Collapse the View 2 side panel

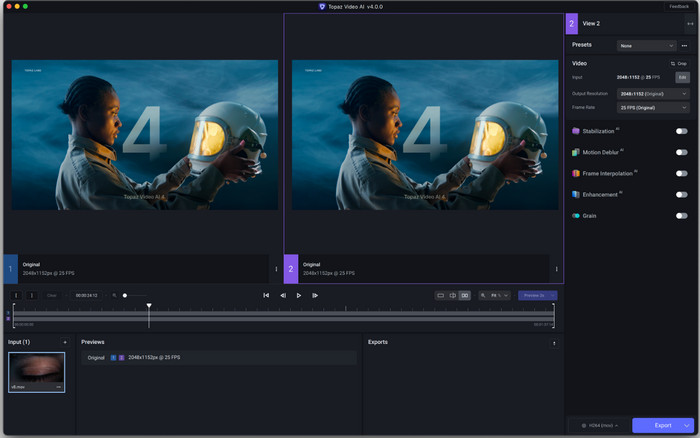(x=691, y=23)
